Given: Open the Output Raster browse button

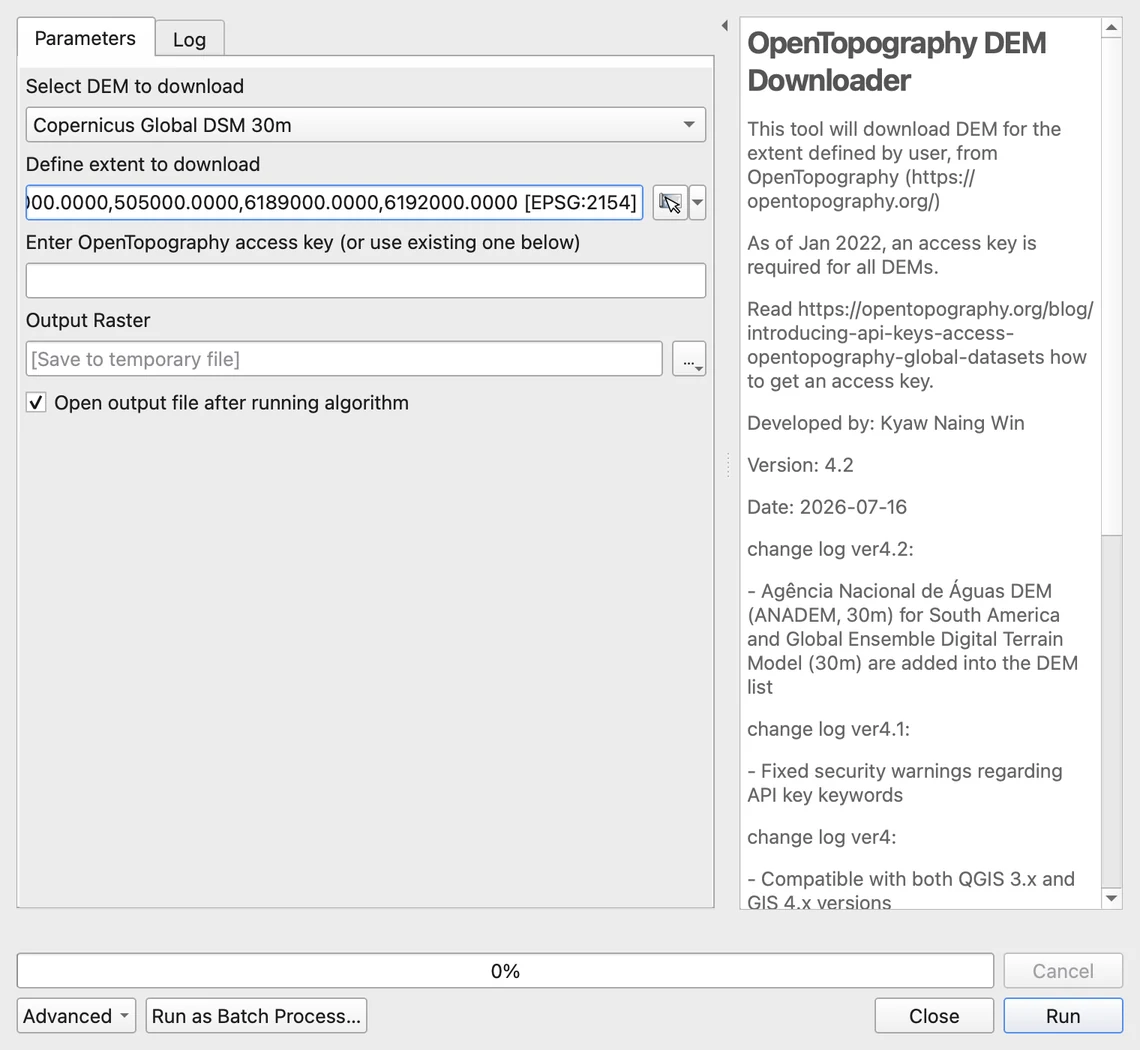Looking at the screenshot, I should [689, 358].
